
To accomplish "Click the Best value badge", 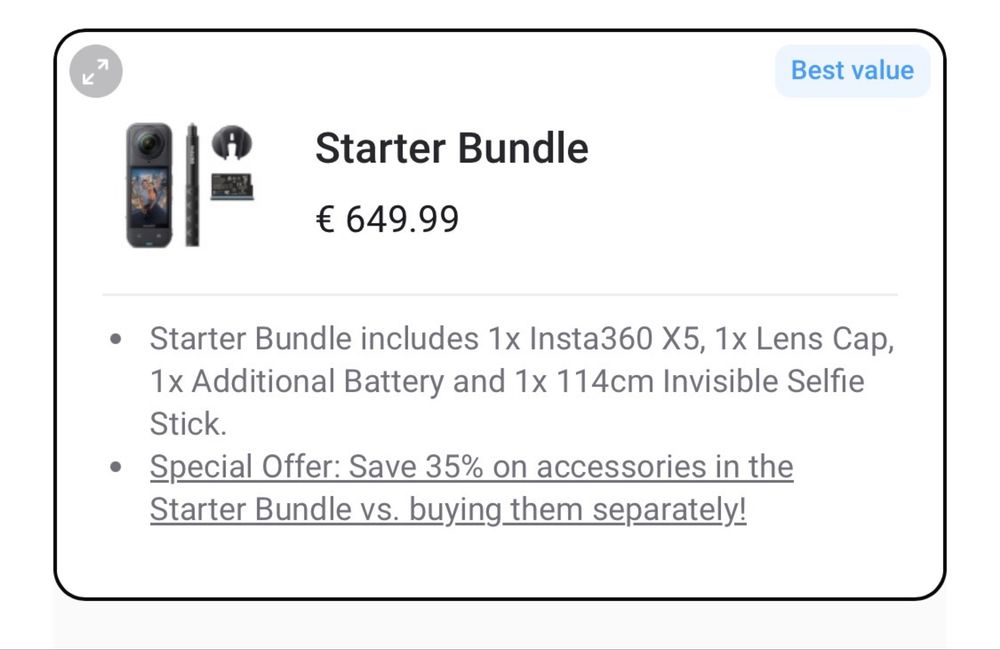I will 852,71.
